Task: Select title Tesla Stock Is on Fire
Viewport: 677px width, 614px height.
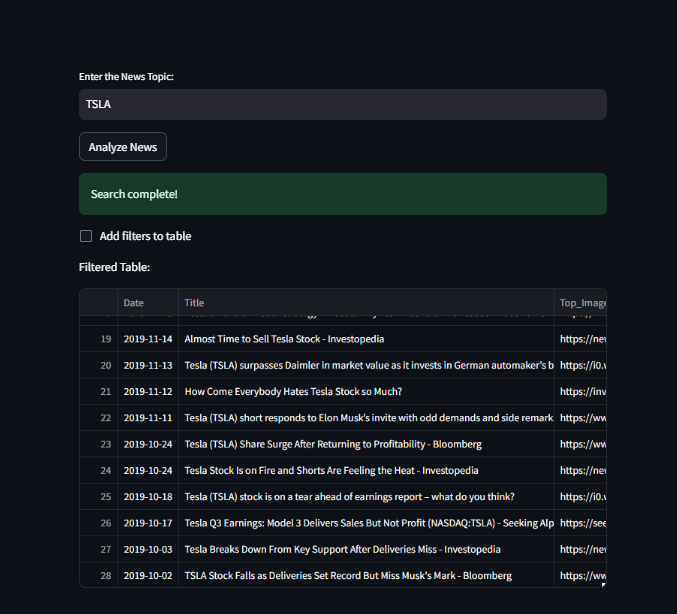Action: tap(366, 471)
